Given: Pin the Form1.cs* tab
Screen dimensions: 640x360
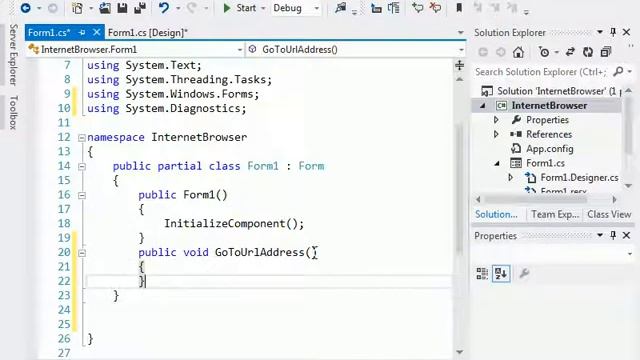Looking at the screenshot, I should coord(82,32).
